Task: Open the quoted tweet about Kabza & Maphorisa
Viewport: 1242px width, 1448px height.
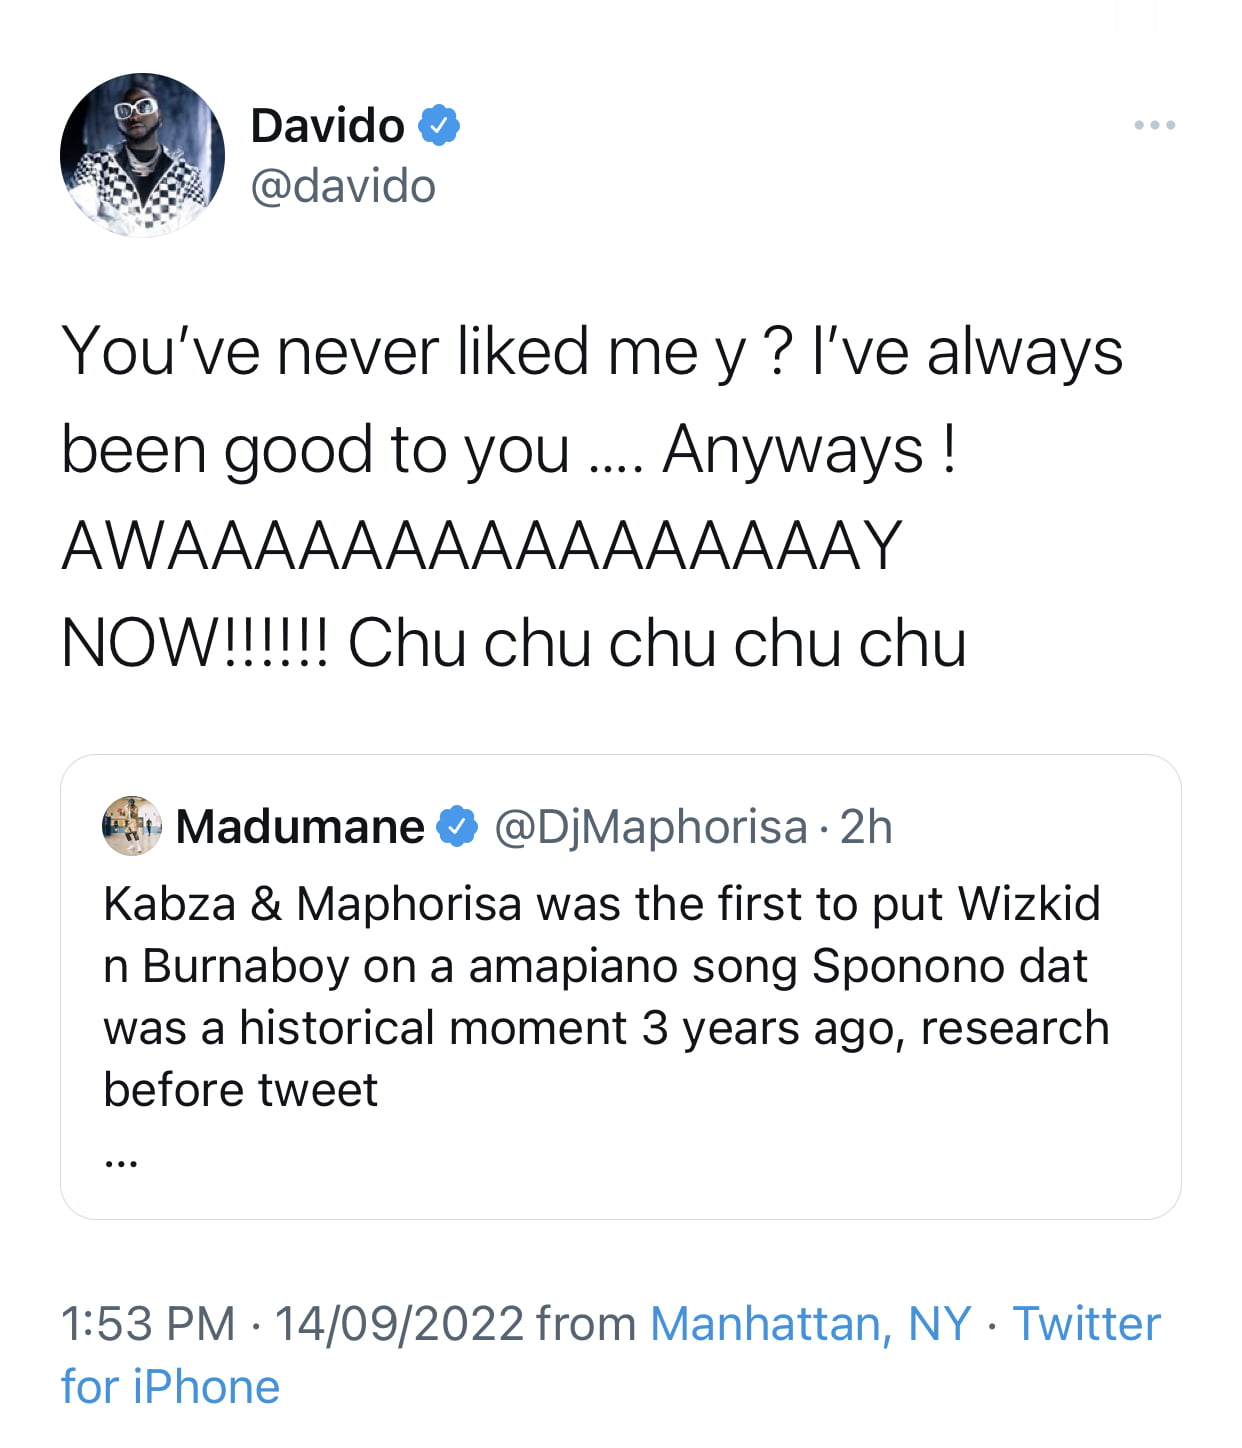Action: pos(621,987)
